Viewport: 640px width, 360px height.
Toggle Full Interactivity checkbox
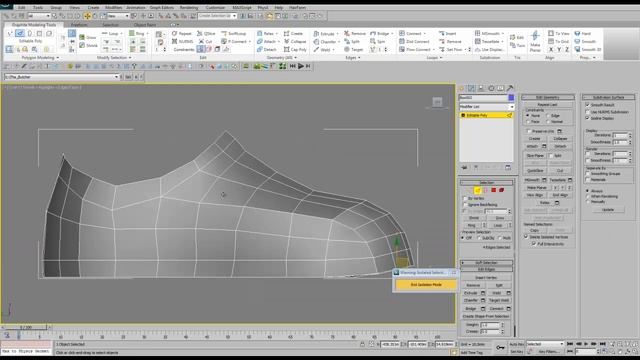pos(534,244)
